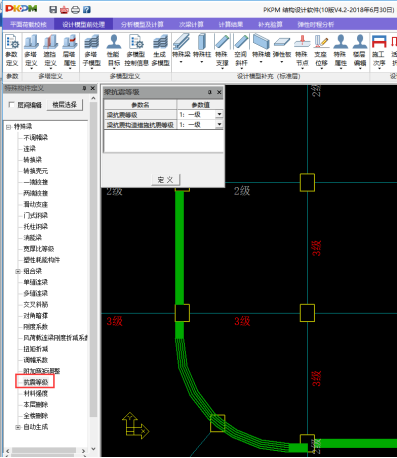Select the 弹性板 elastic slab tool
The height and width of the screenshot is (458, 397).
tap(282, 45)
